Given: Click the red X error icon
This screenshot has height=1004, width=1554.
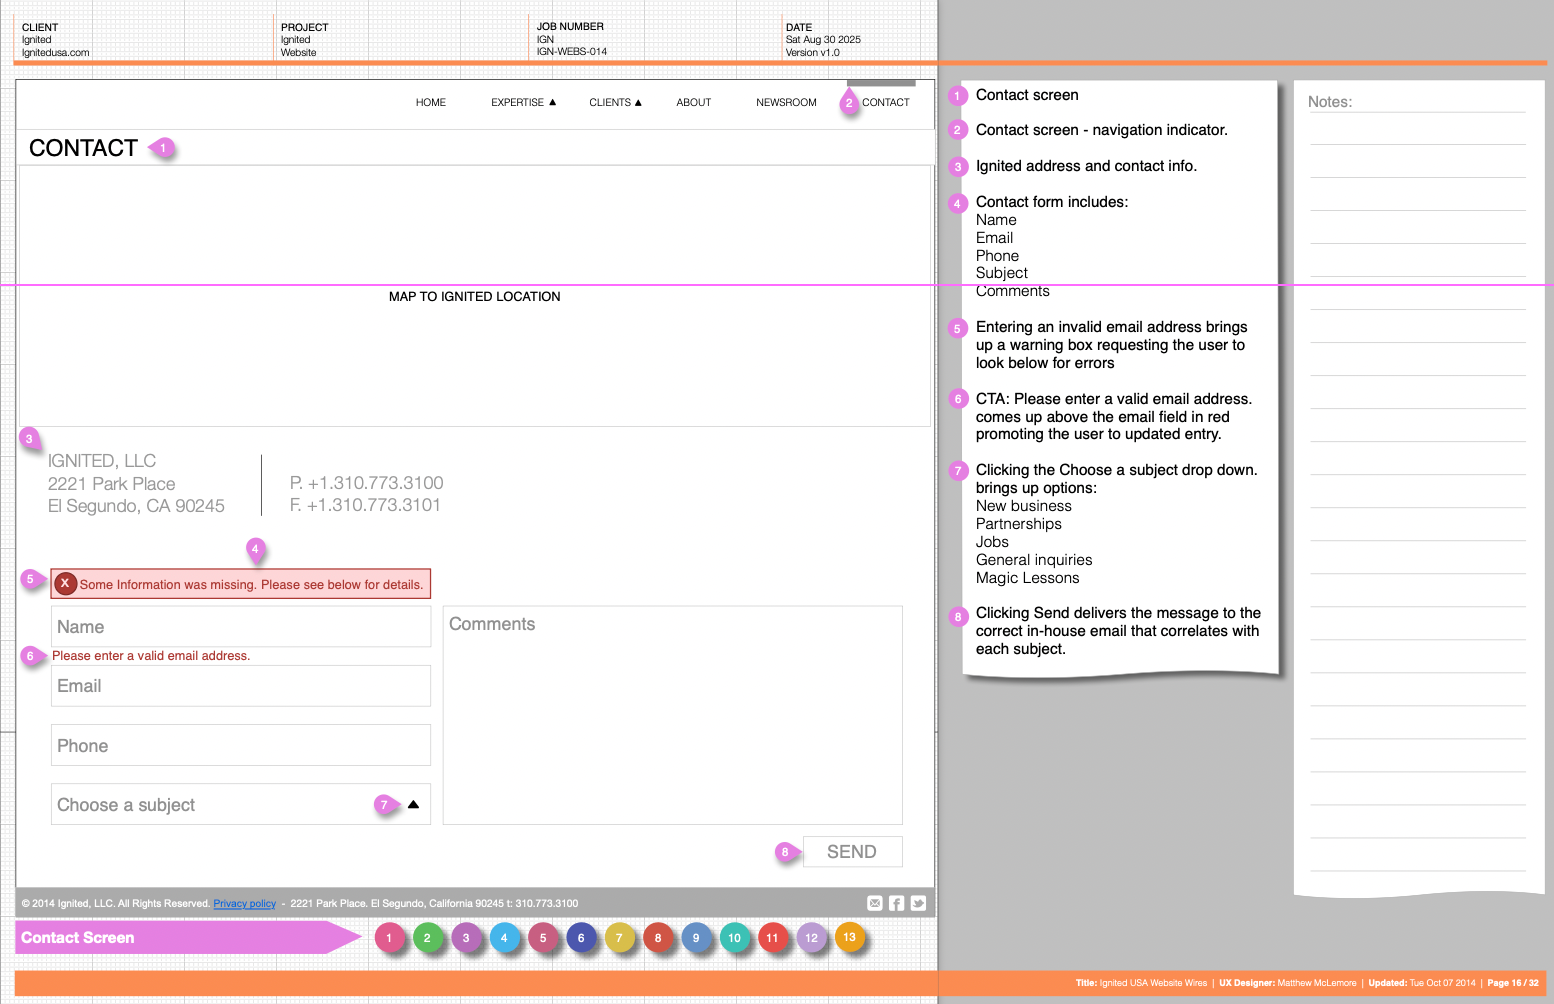Looking at the screenshot, I should click(x=66, y=584).
